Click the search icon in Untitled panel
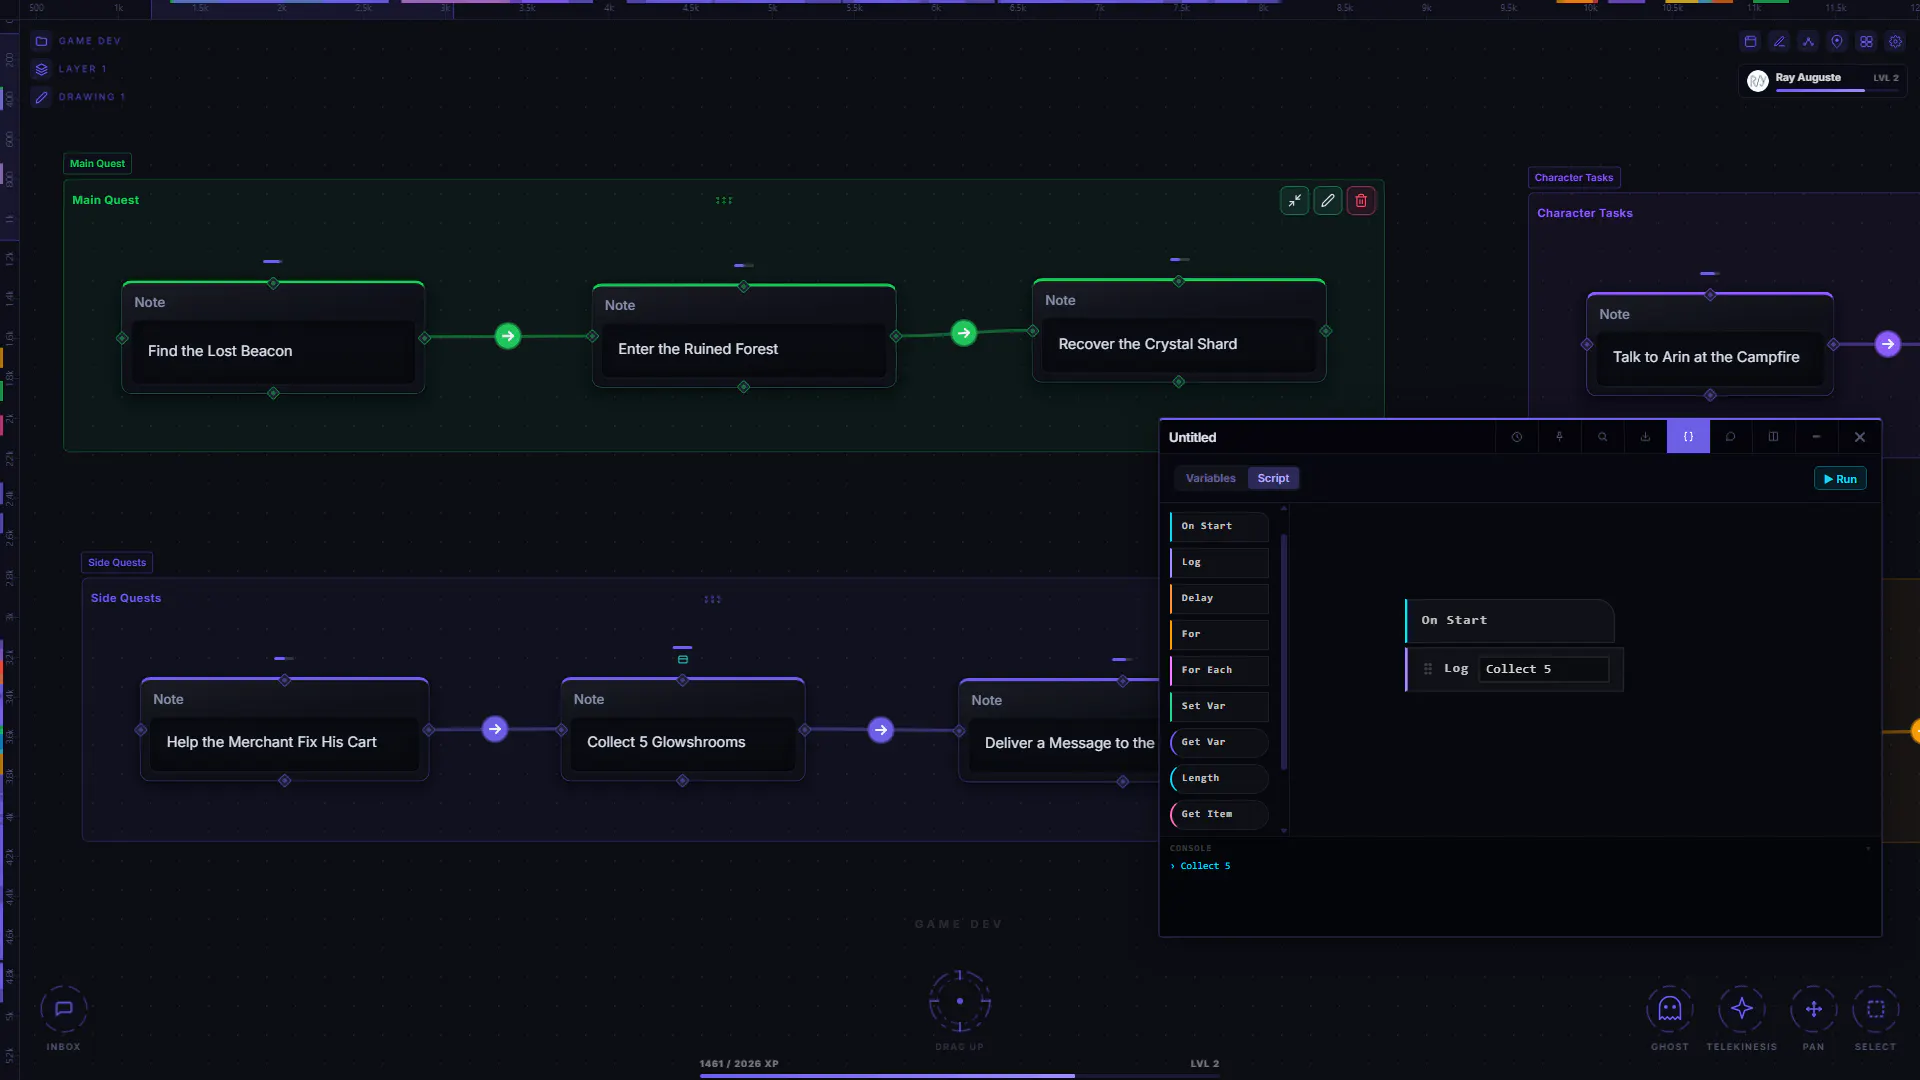1920x1080 pixels. [1603, 437]
